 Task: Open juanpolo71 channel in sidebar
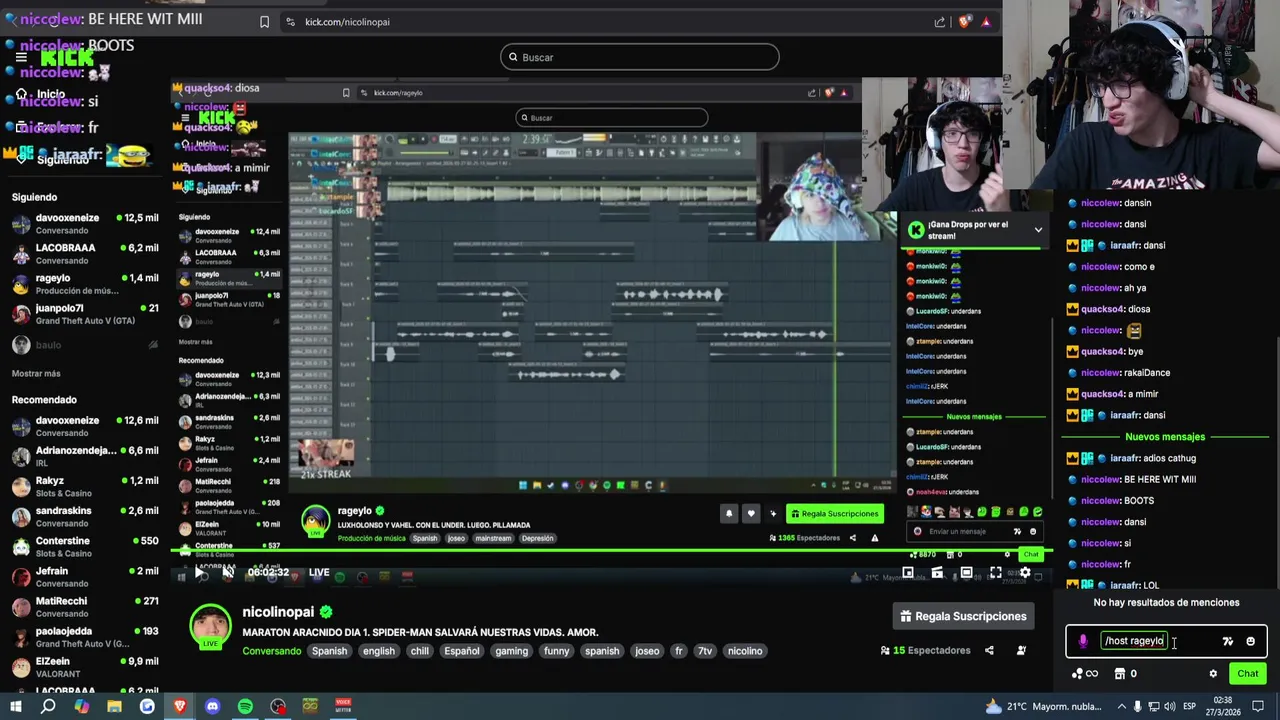point(85,314)
